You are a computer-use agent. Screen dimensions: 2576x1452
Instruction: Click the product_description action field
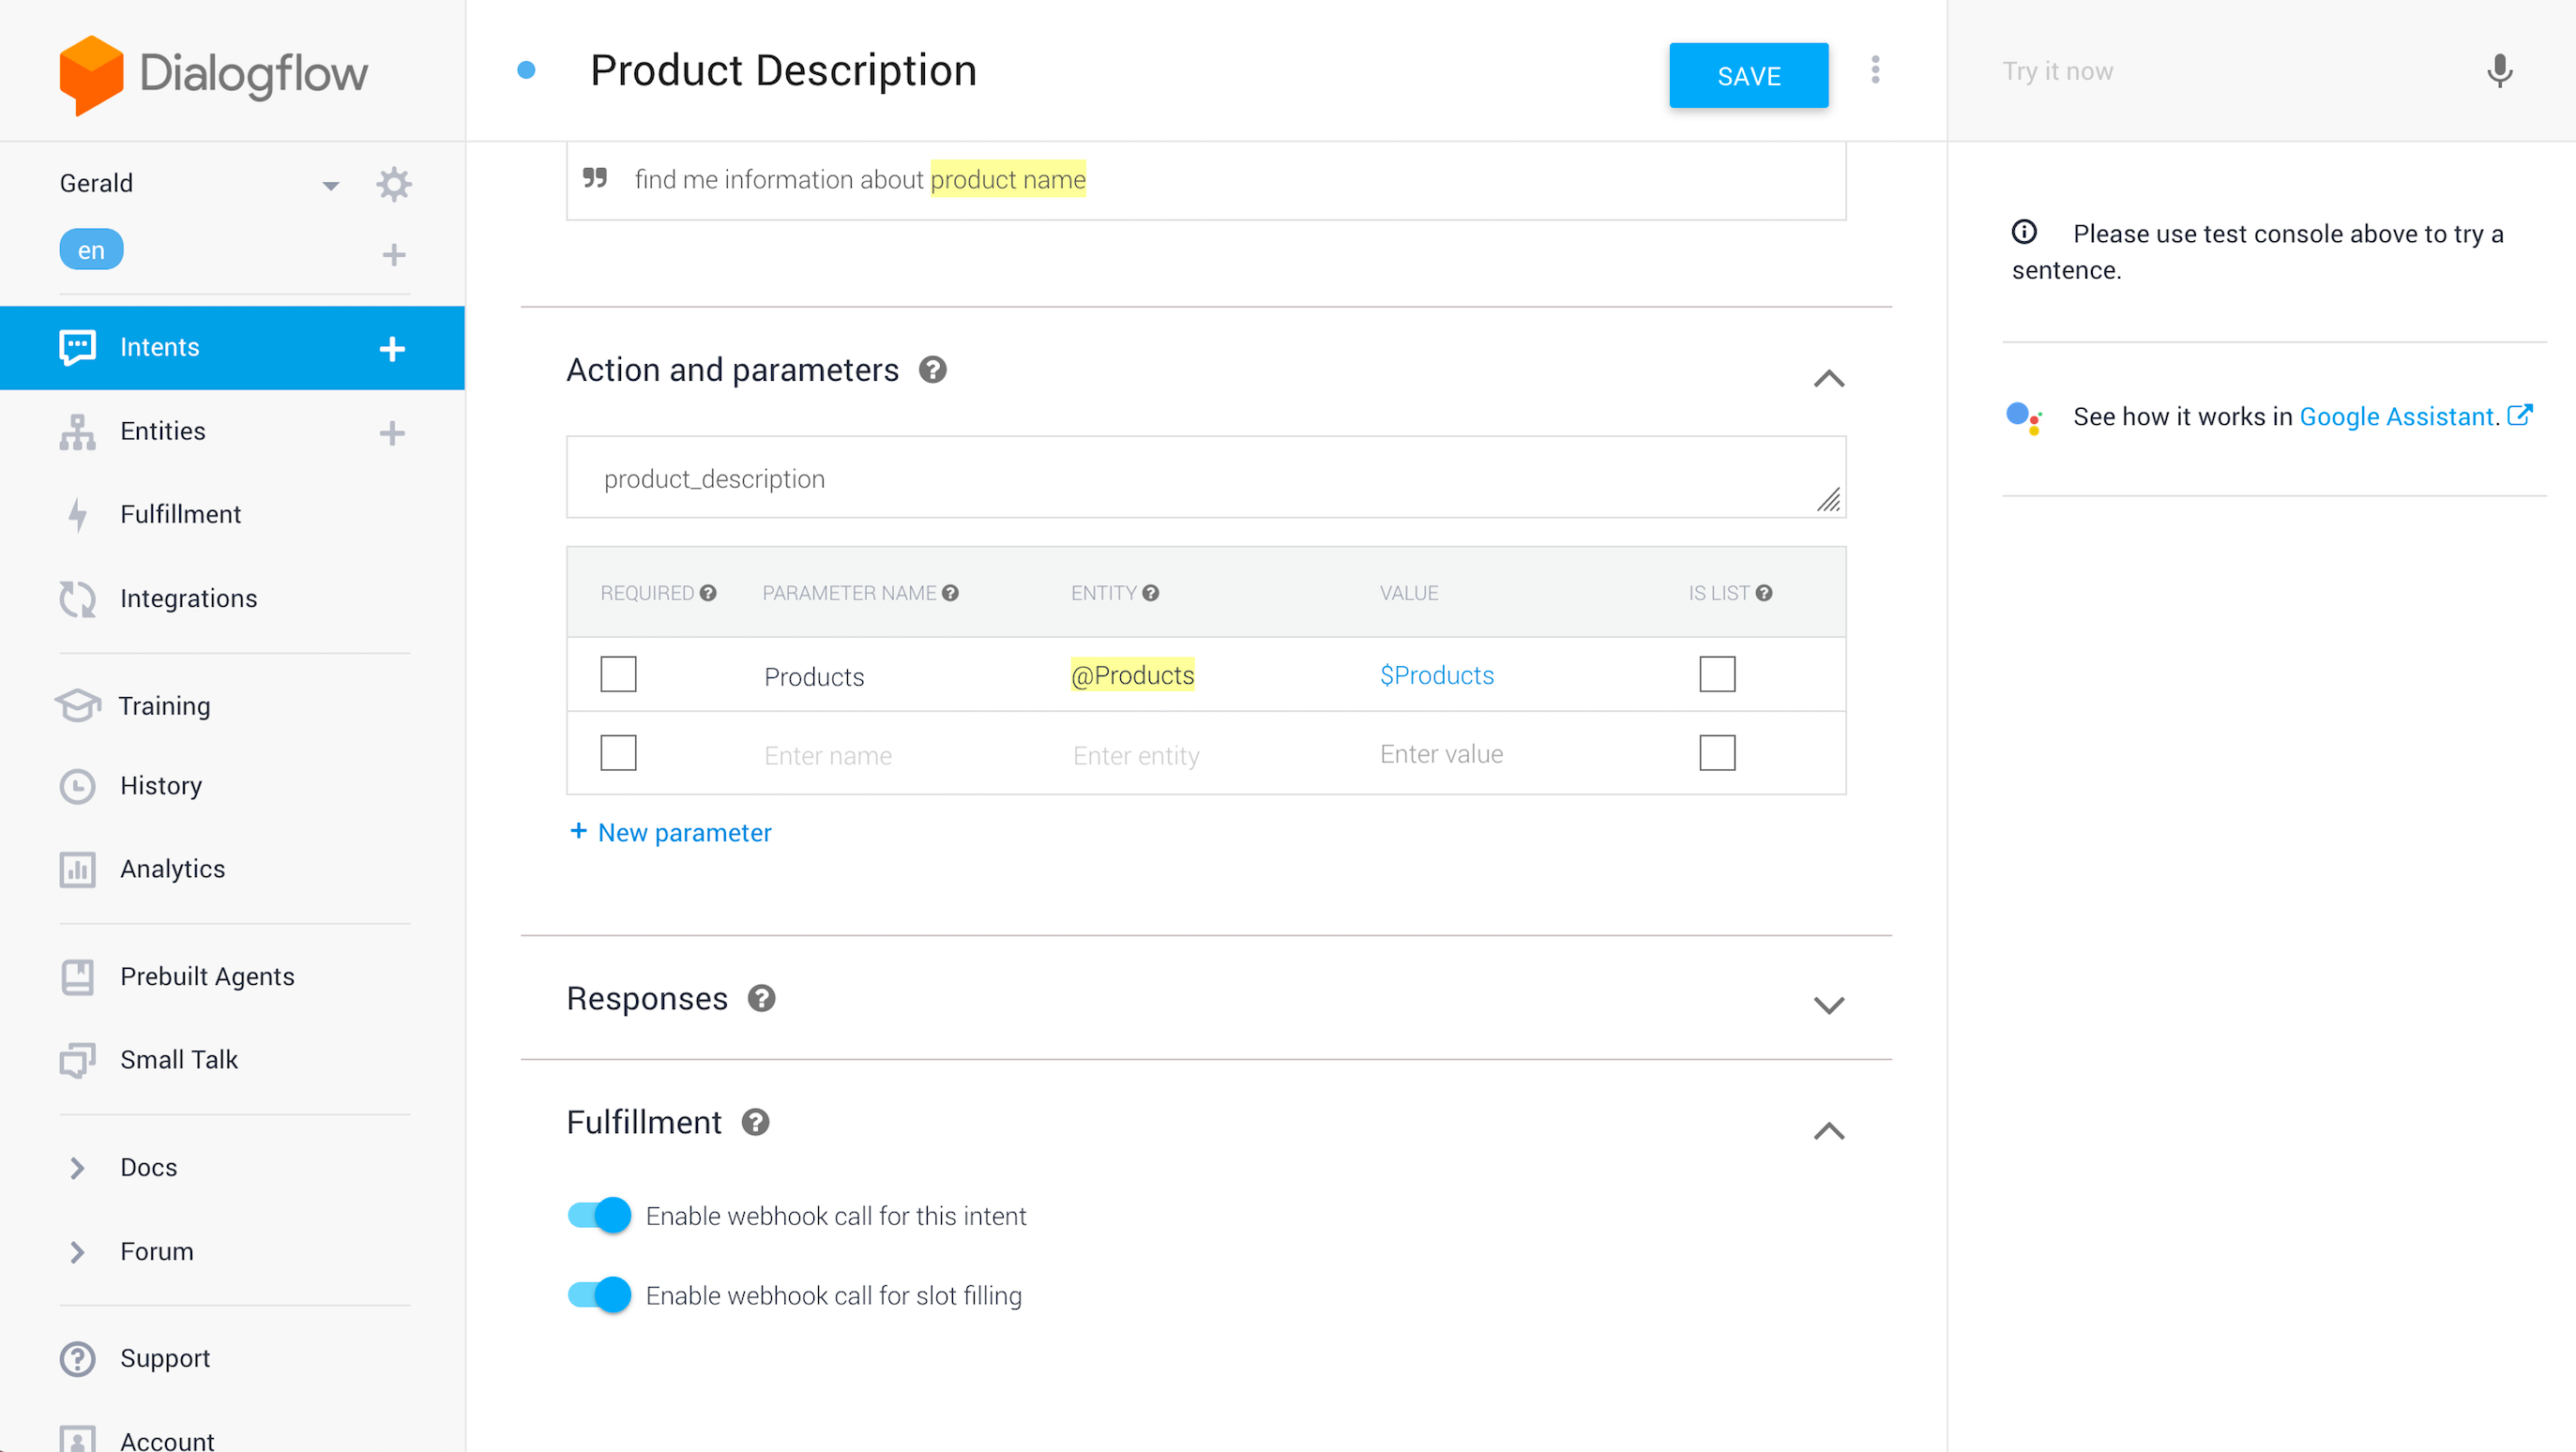point(1205,478)
